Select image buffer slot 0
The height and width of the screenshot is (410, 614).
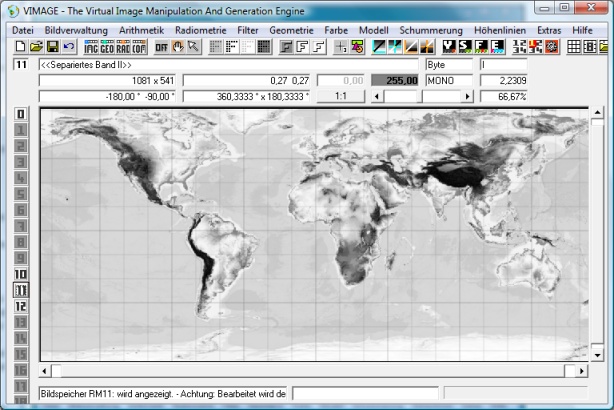20,115
